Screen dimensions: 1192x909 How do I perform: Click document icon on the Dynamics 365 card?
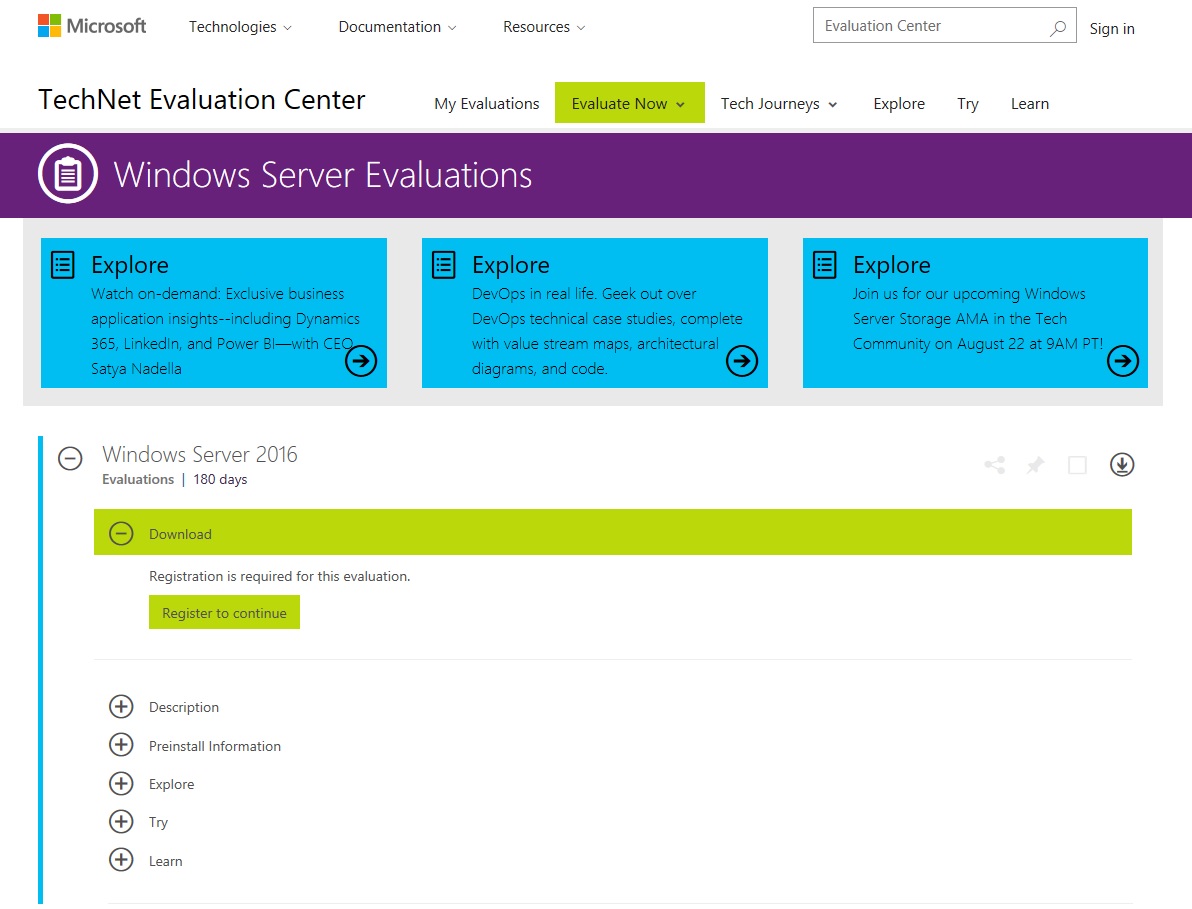tap(62, 265)
